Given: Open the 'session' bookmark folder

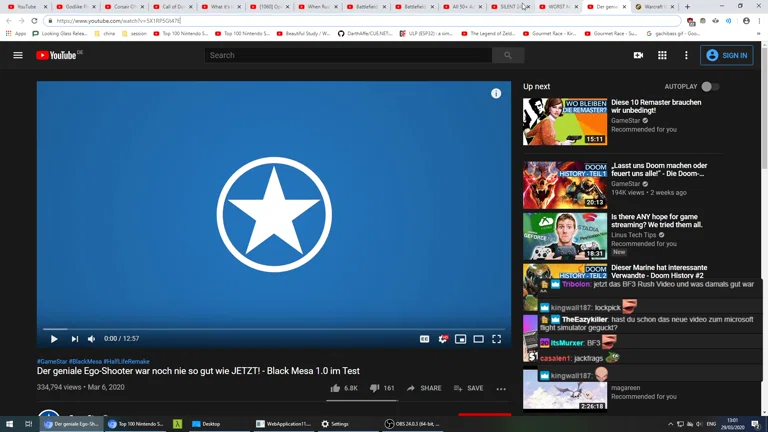Looking at the screenshot, I should 134,34.
